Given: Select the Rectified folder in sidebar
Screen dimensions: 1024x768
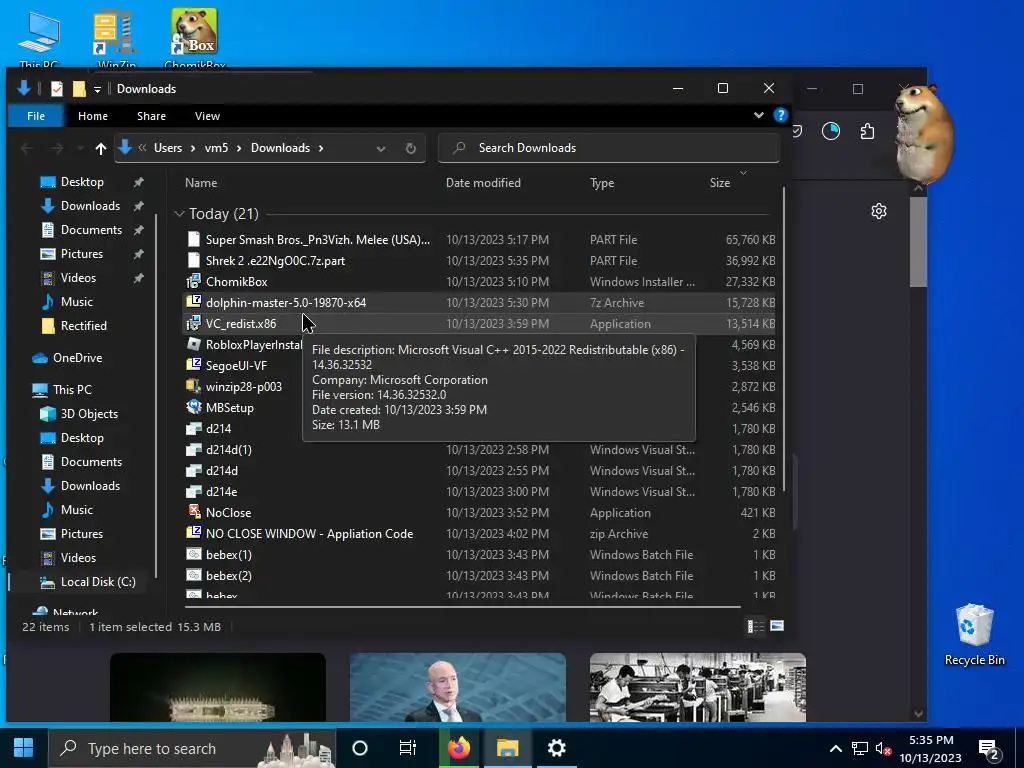Looking at the screenshot, I should tap(84, 325).
